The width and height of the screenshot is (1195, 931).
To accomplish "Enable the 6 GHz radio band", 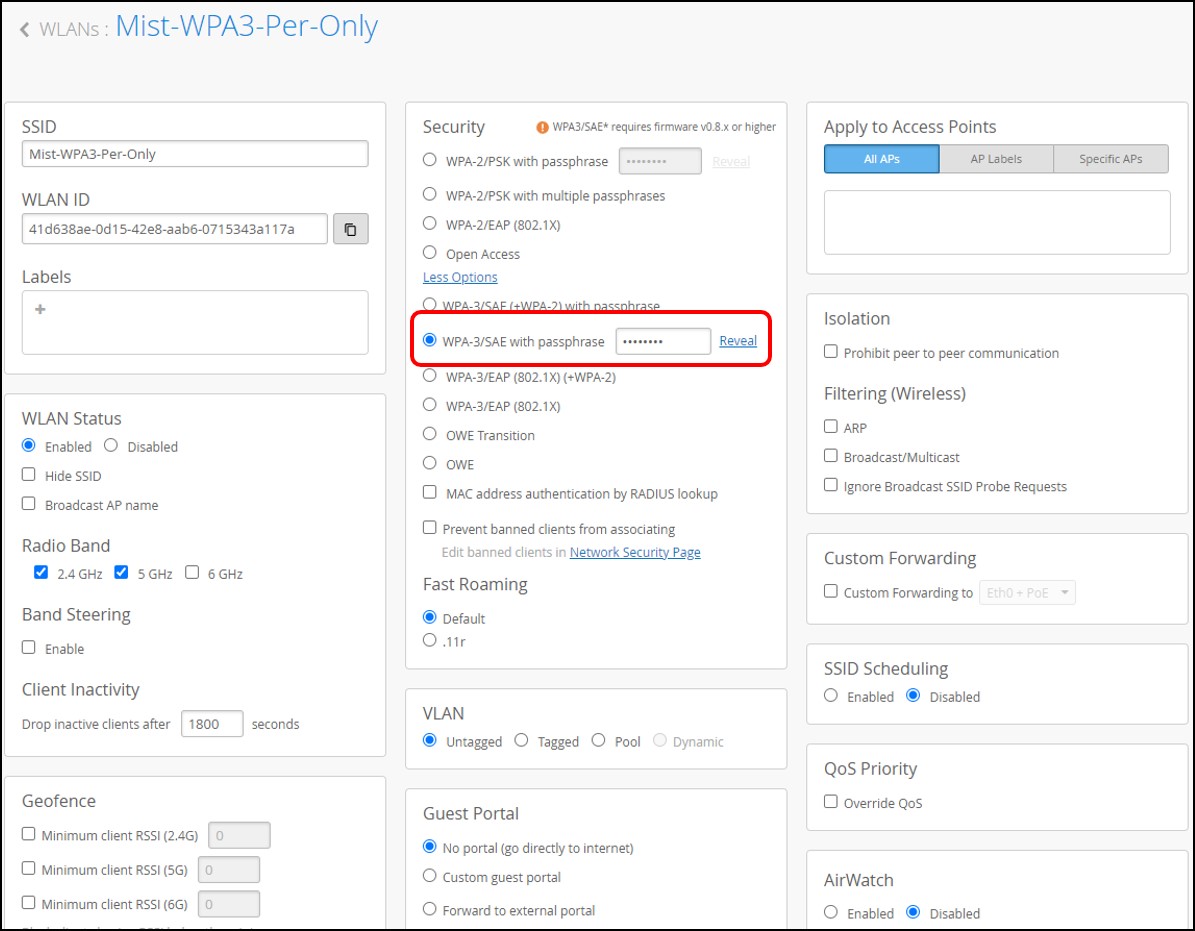I will (191, 573).
